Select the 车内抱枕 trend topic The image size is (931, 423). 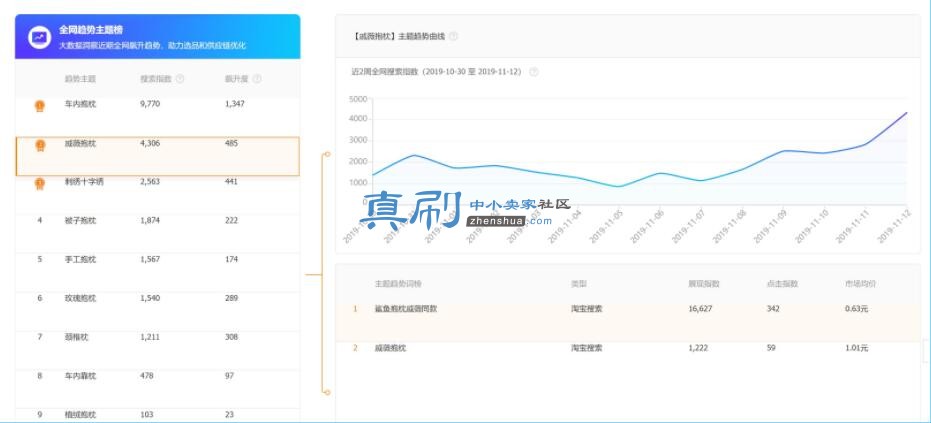[80, 104]
